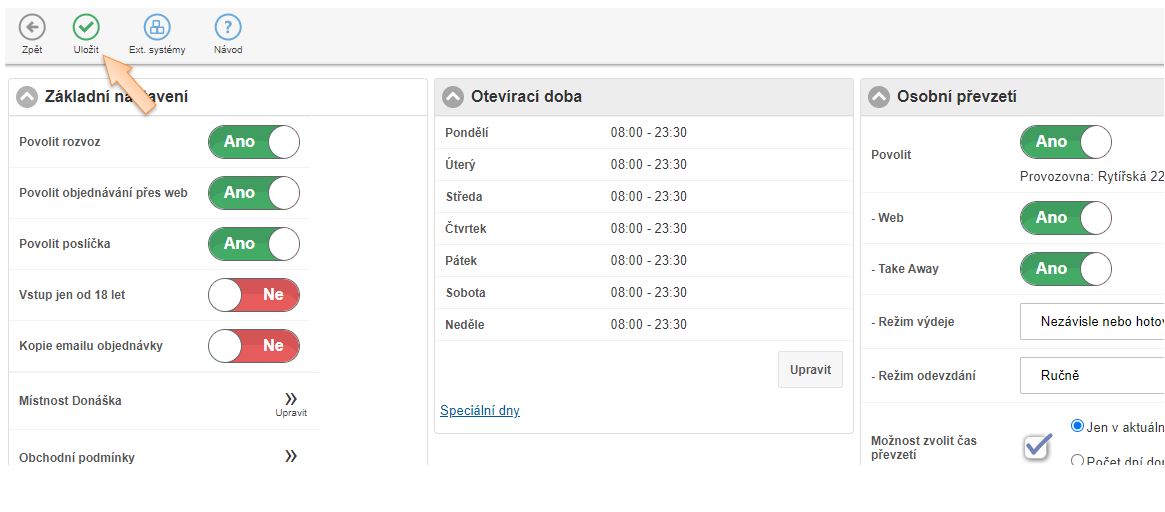Uncheck Možnost zvolit čas převzetí checkbox
The height and width of the screenshot is (512, 1165).
1037,447
